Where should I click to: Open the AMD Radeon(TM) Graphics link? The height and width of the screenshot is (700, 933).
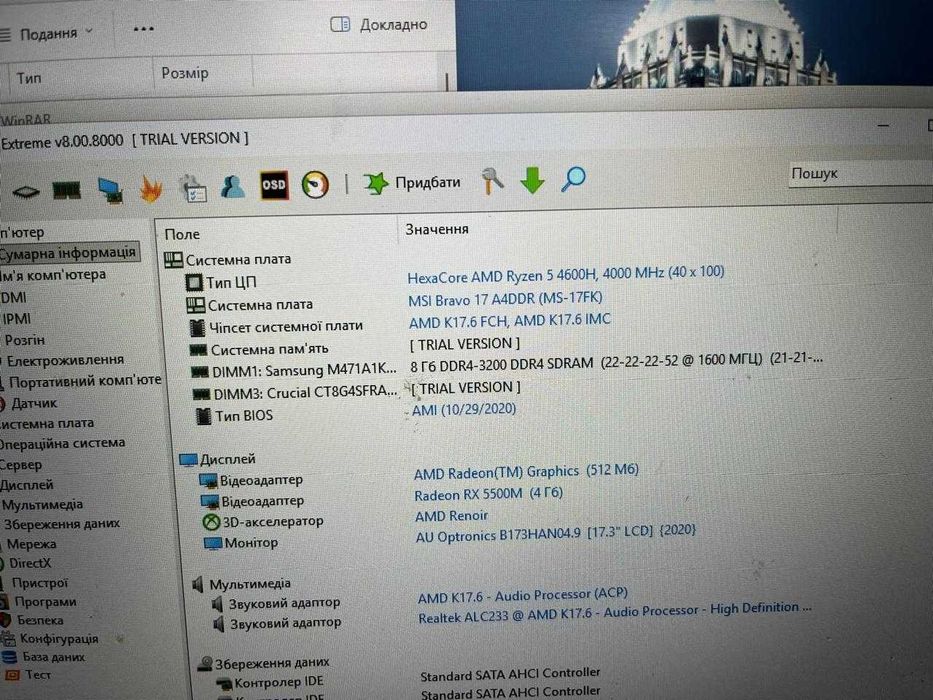tap(526, 472)
